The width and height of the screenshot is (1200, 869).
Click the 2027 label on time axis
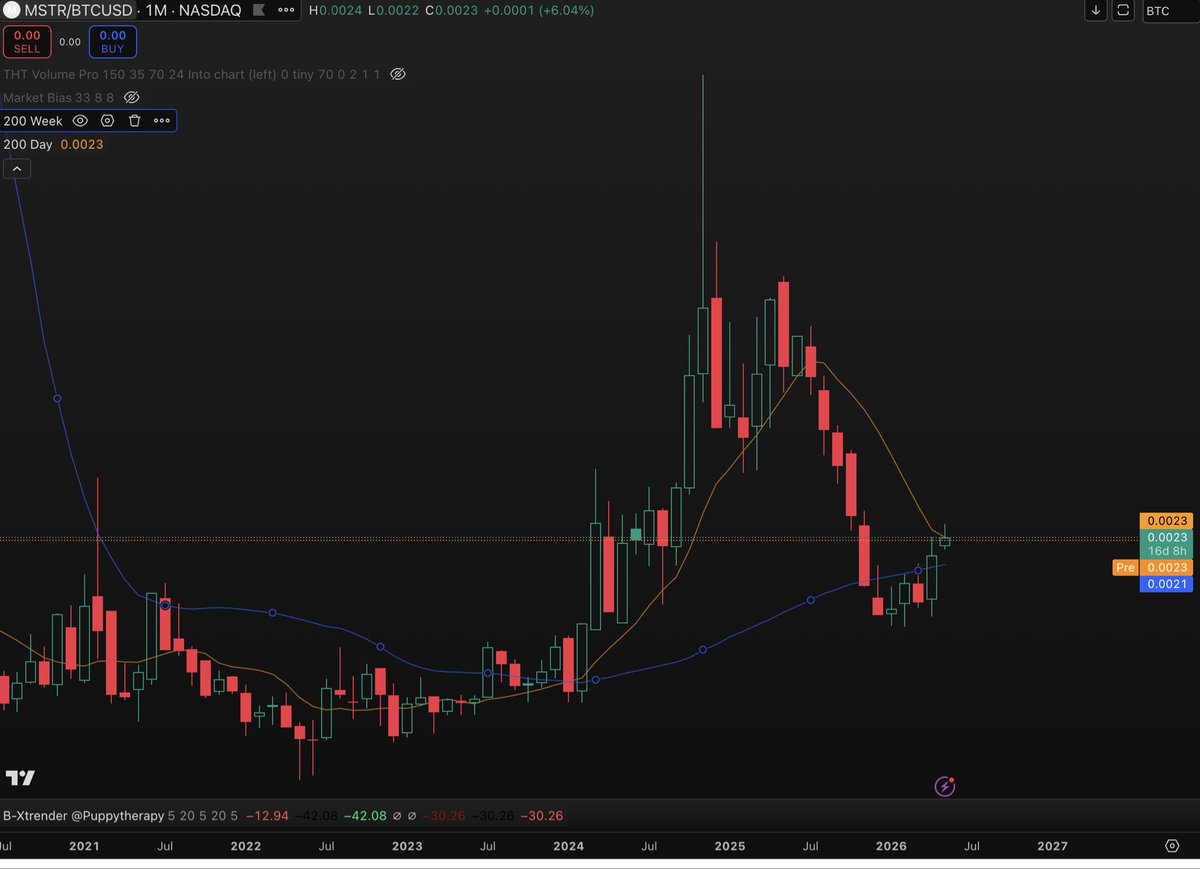(1052, 846)
